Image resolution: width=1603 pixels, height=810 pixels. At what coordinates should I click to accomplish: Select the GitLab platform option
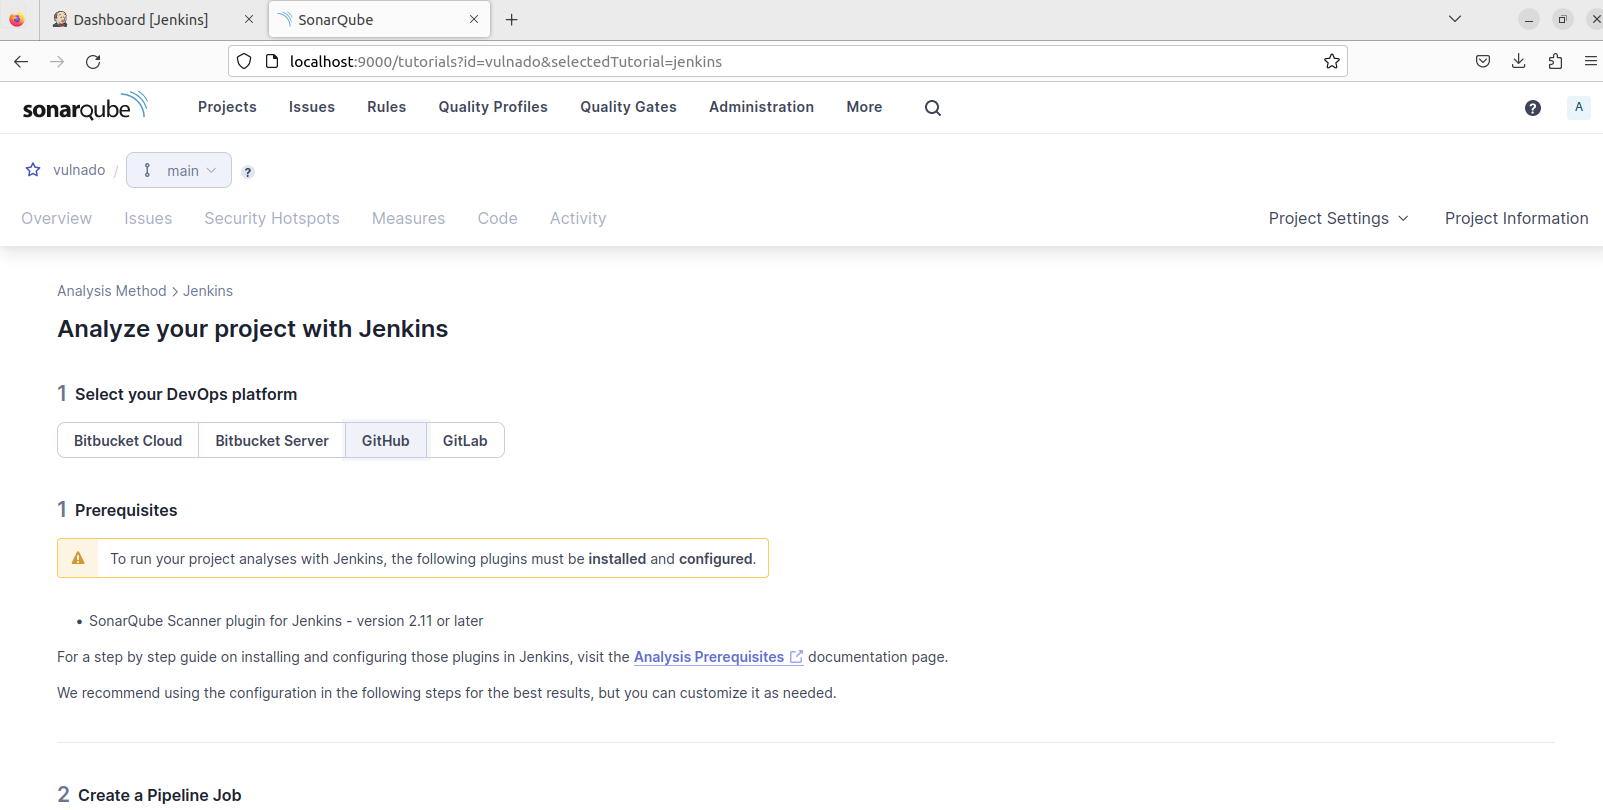[x=465, y=441]
